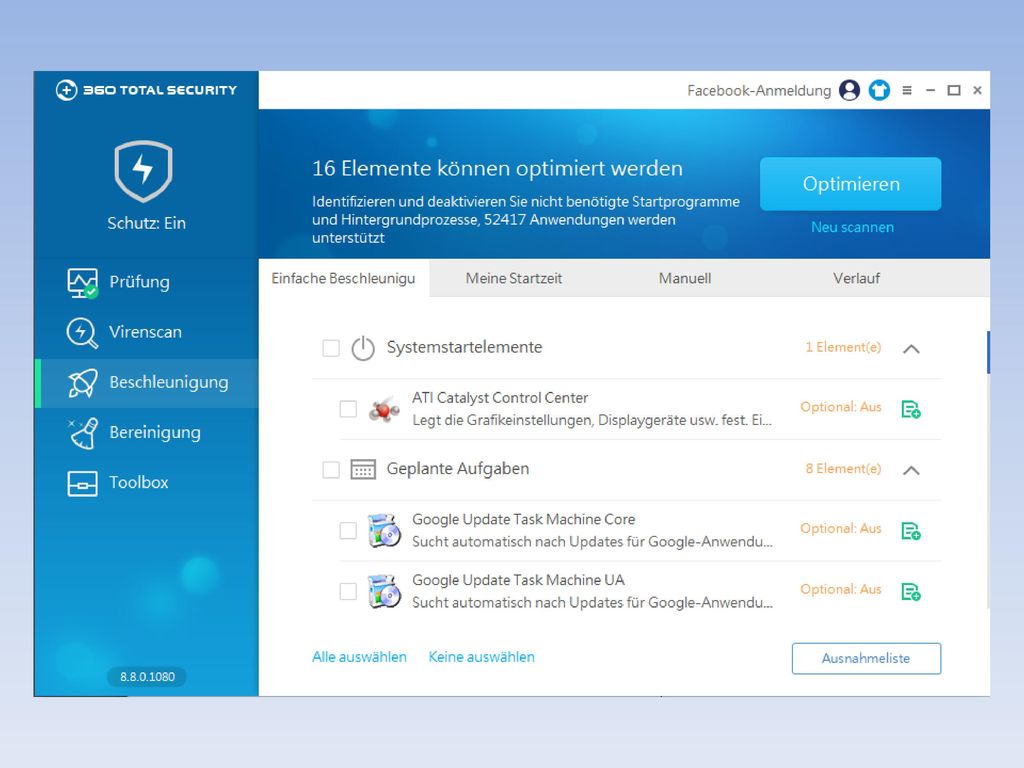Click the Systemstartelemente power icon
The height and width of the screenshot is (768, 1024).
[x=363, y=348]
